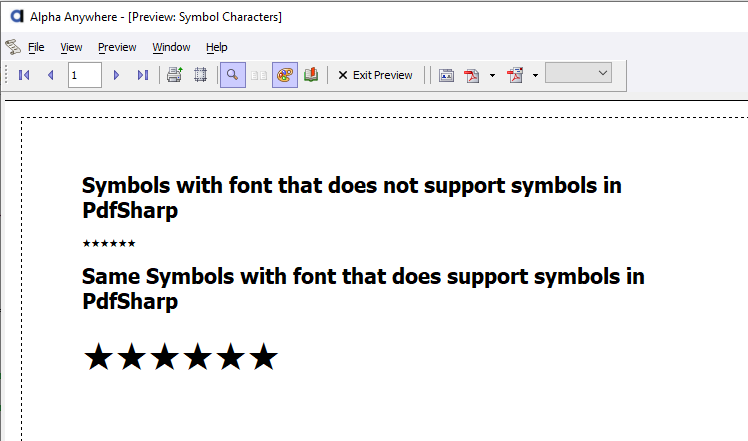Click the row of large stars
Viewport: 748px width, 441px height.
pyautogui.click(x=180, y=357)
